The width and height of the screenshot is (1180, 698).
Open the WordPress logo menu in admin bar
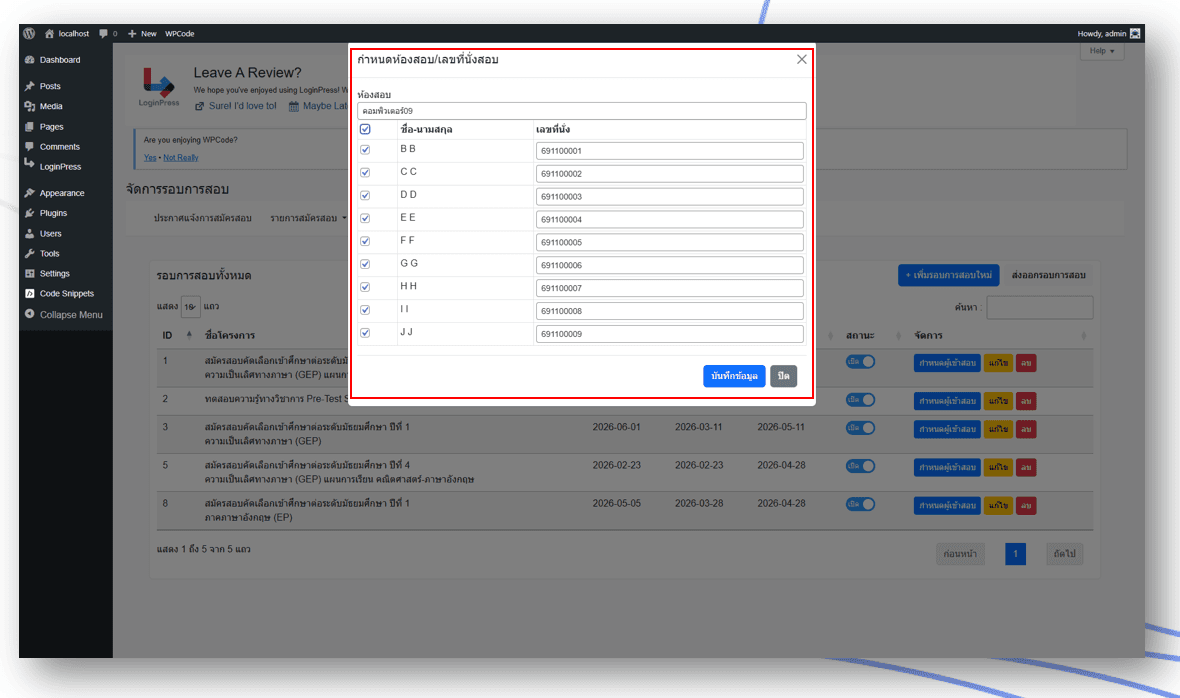(29, 33)
